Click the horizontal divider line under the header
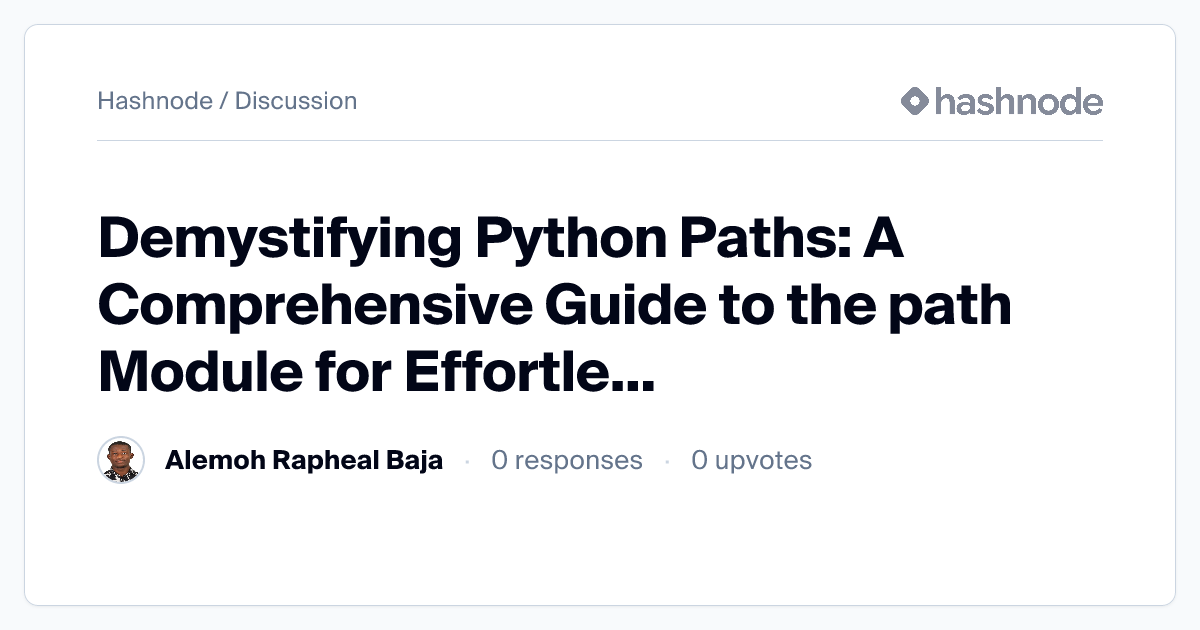Screen dimensions: 1200x630 click(600, 141)
